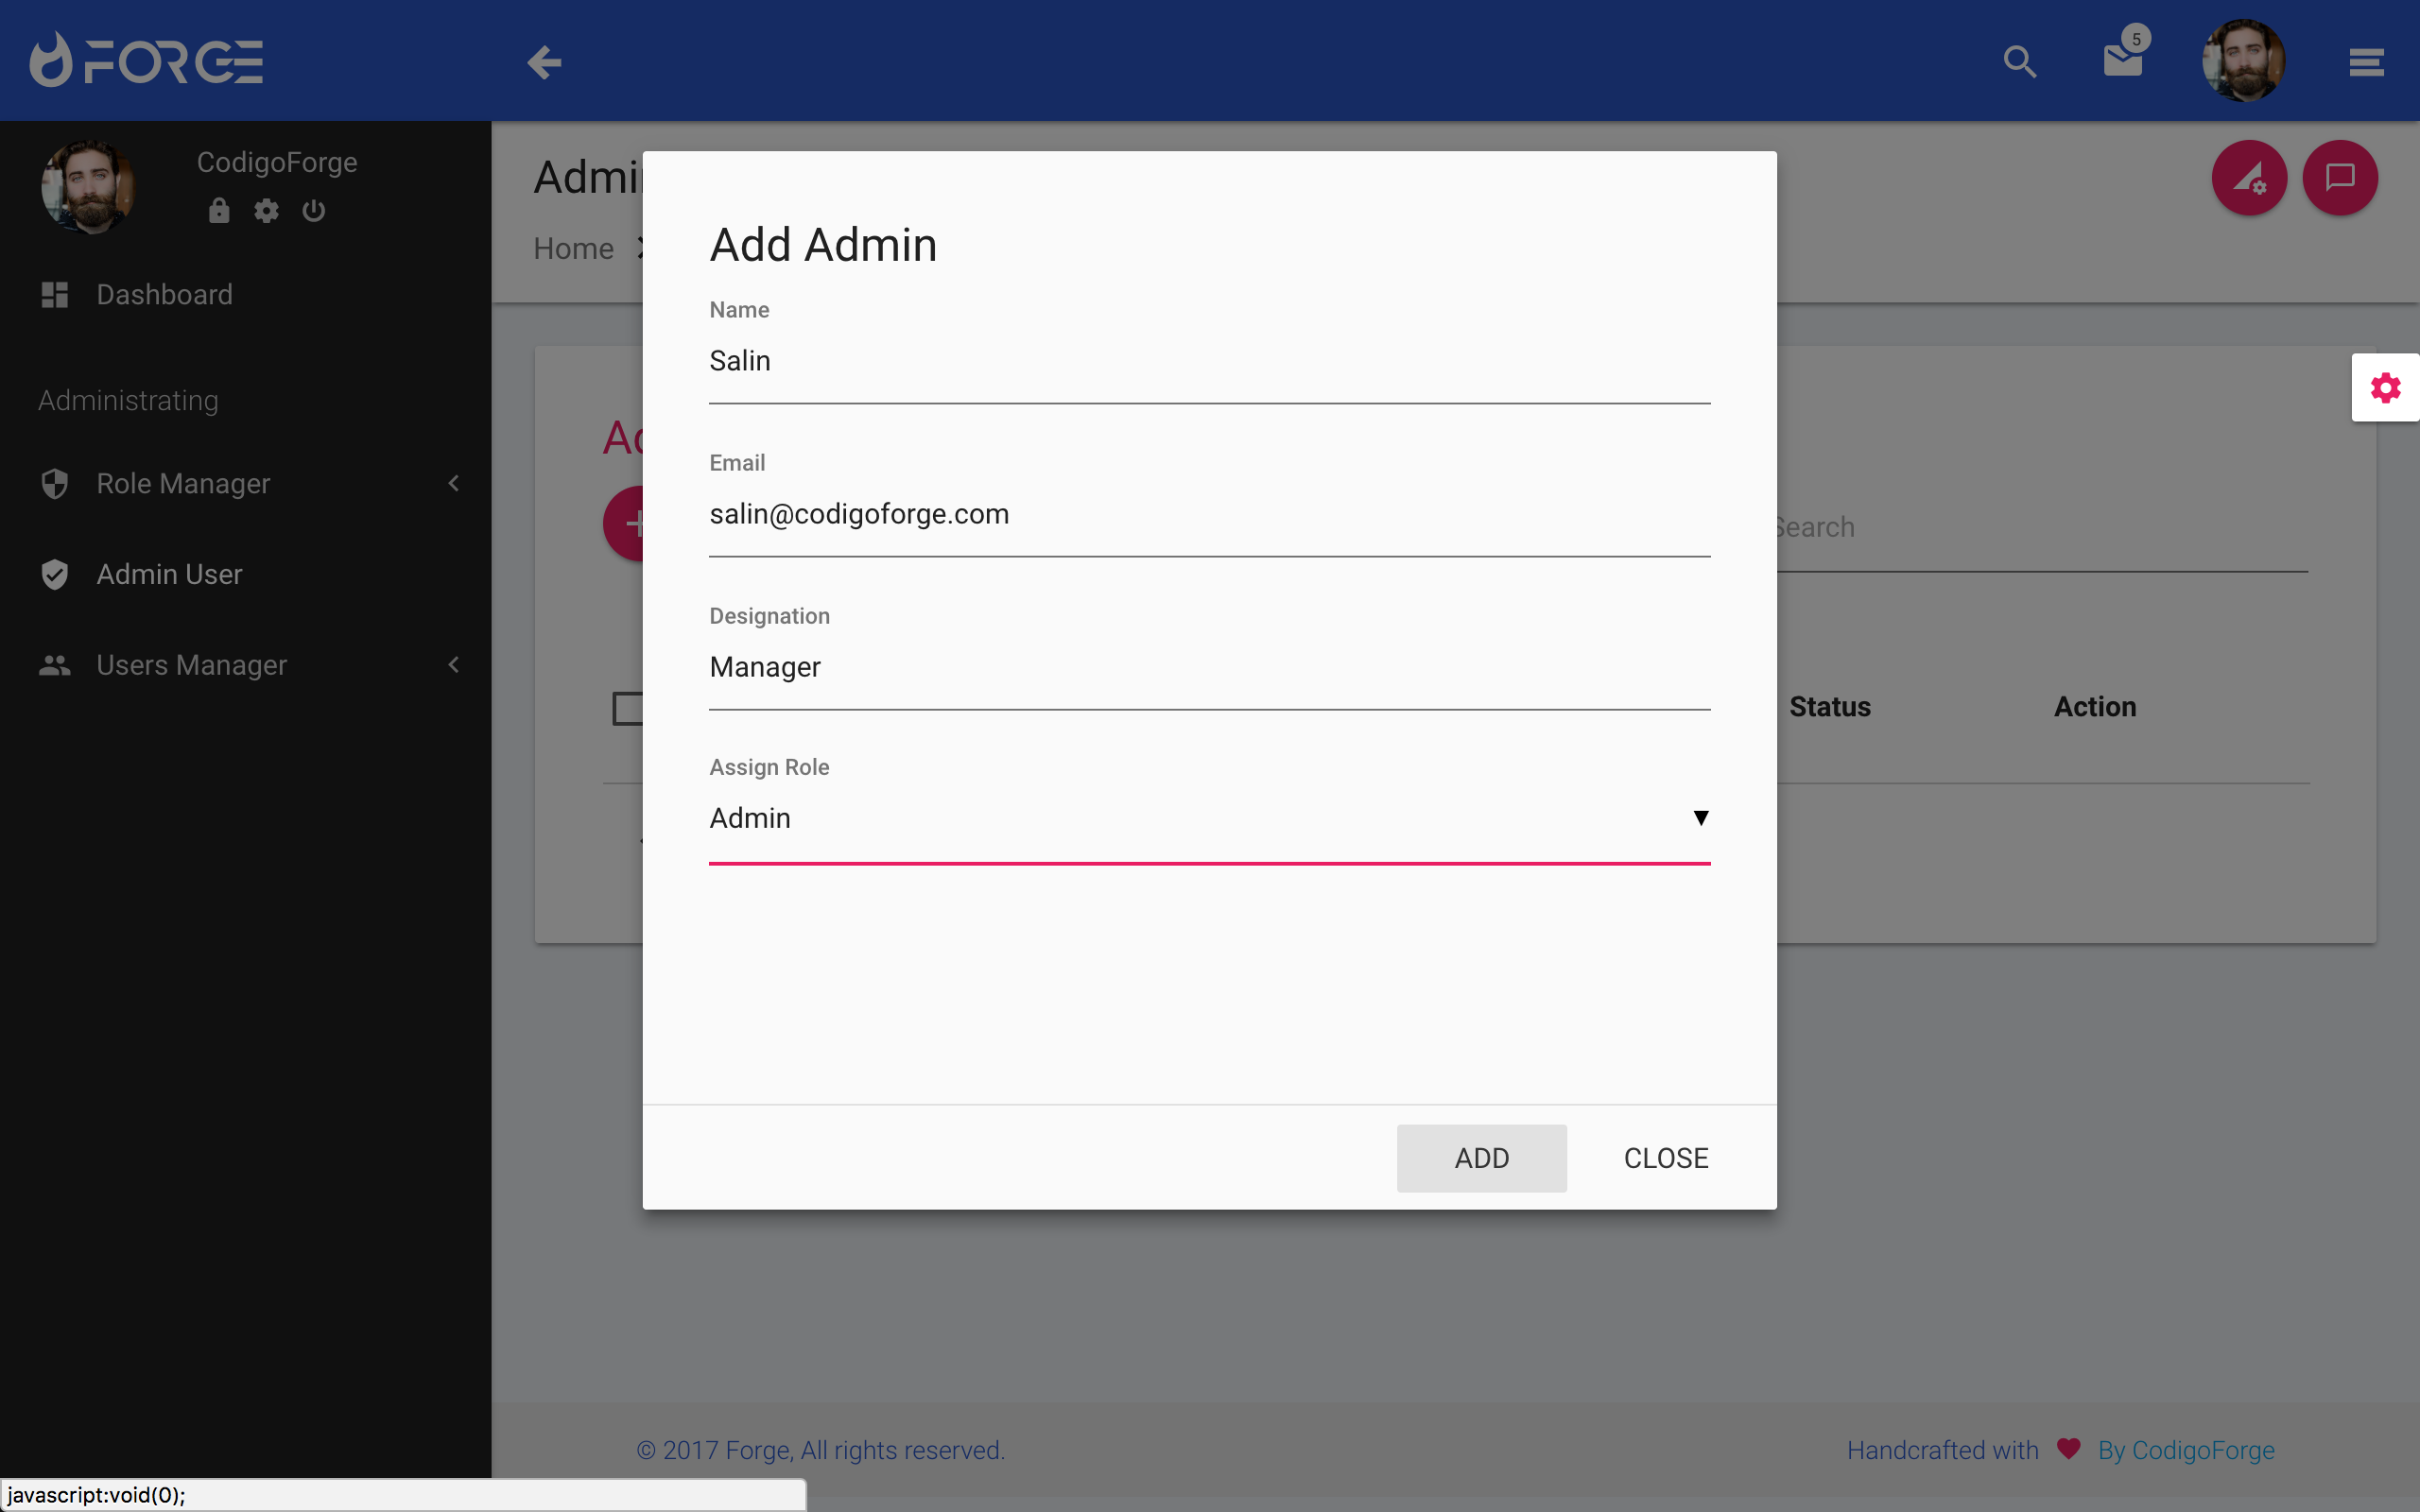Click the chat bubble floating button
The width and height of the screenshot is (2420, 1512).
[2339, 178]
